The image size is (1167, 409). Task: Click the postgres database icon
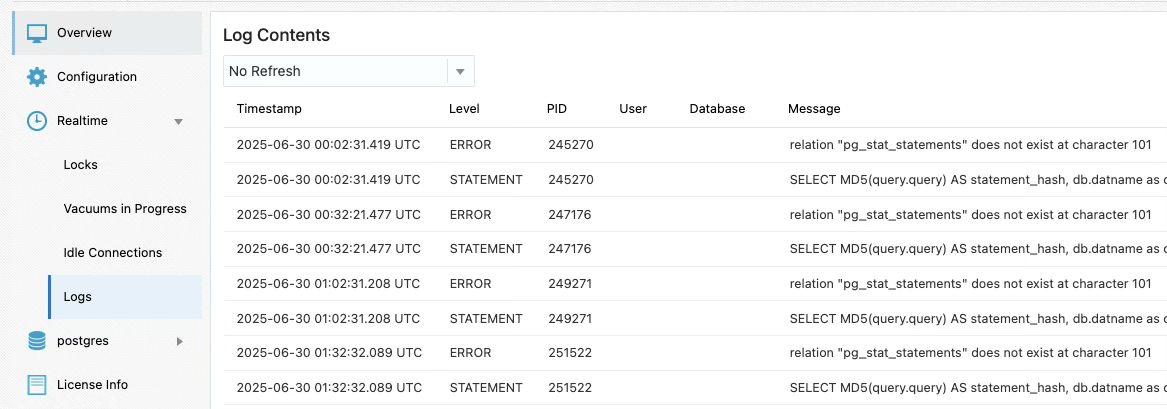(x=37, y=341)
